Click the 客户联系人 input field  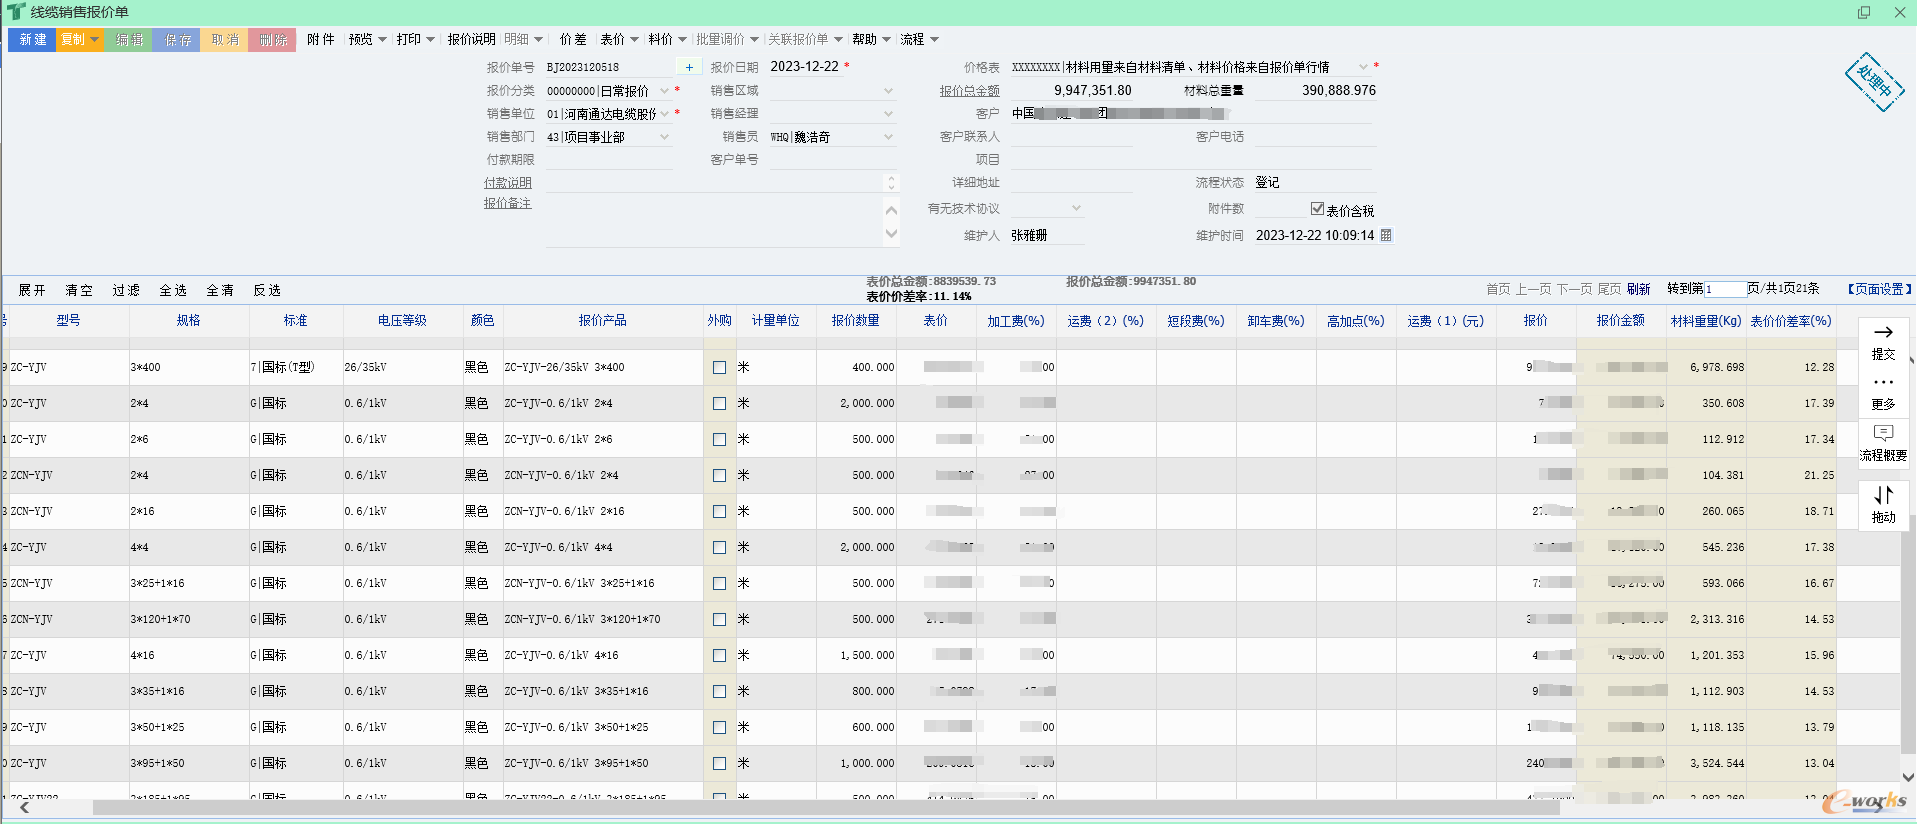point(1071,137)
